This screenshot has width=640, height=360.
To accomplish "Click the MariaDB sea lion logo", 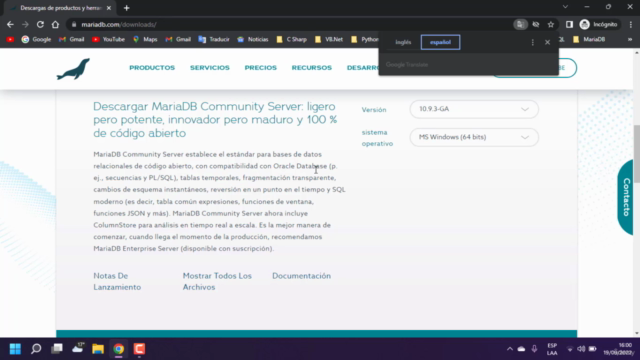I will [x=73, y=69].
